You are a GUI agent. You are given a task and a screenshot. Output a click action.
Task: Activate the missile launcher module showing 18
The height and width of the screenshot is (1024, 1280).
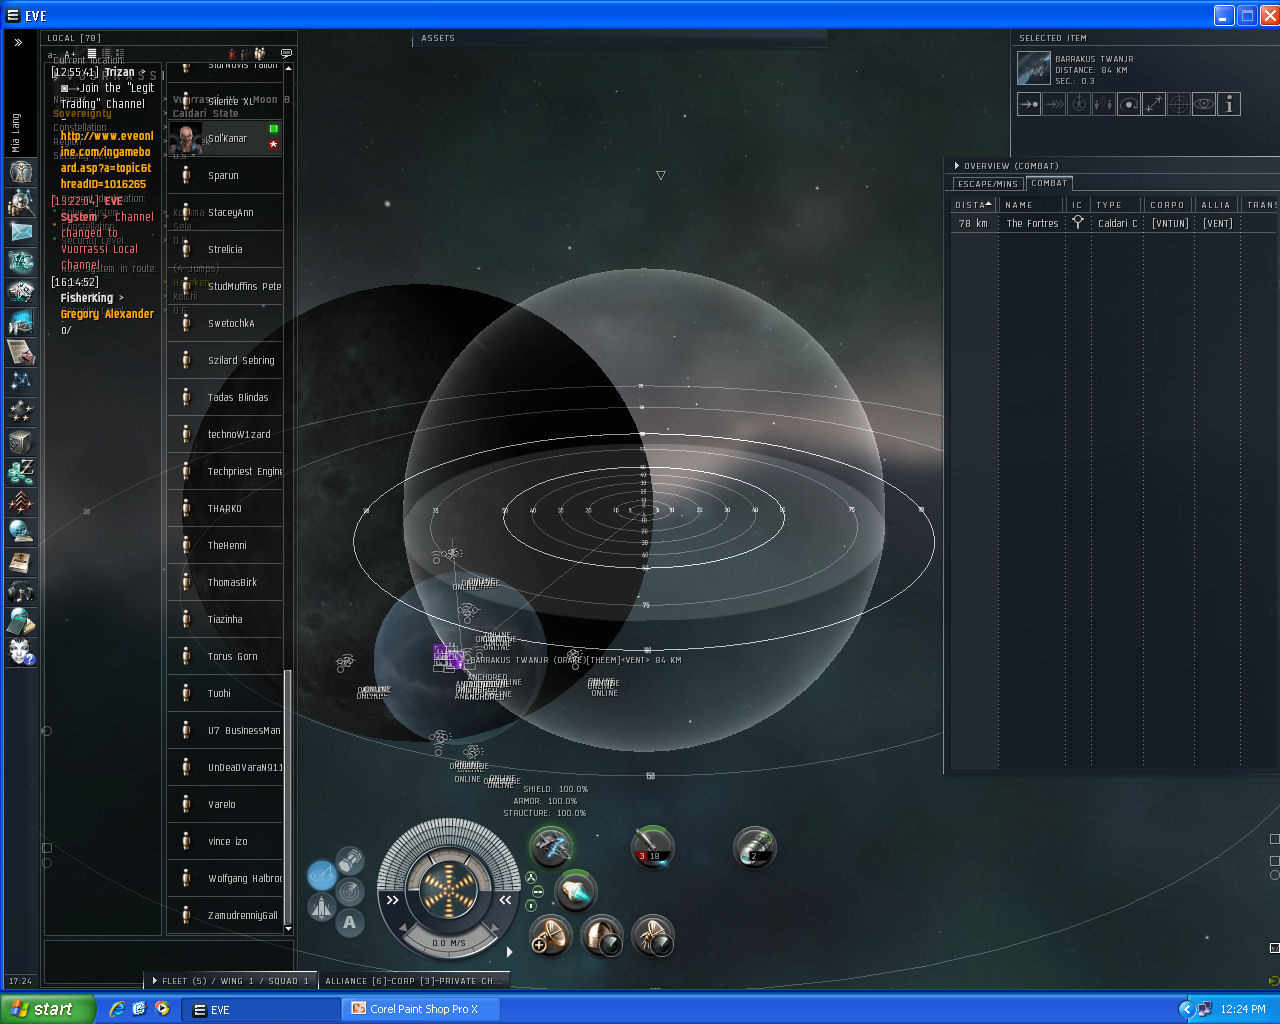point(653,847)
